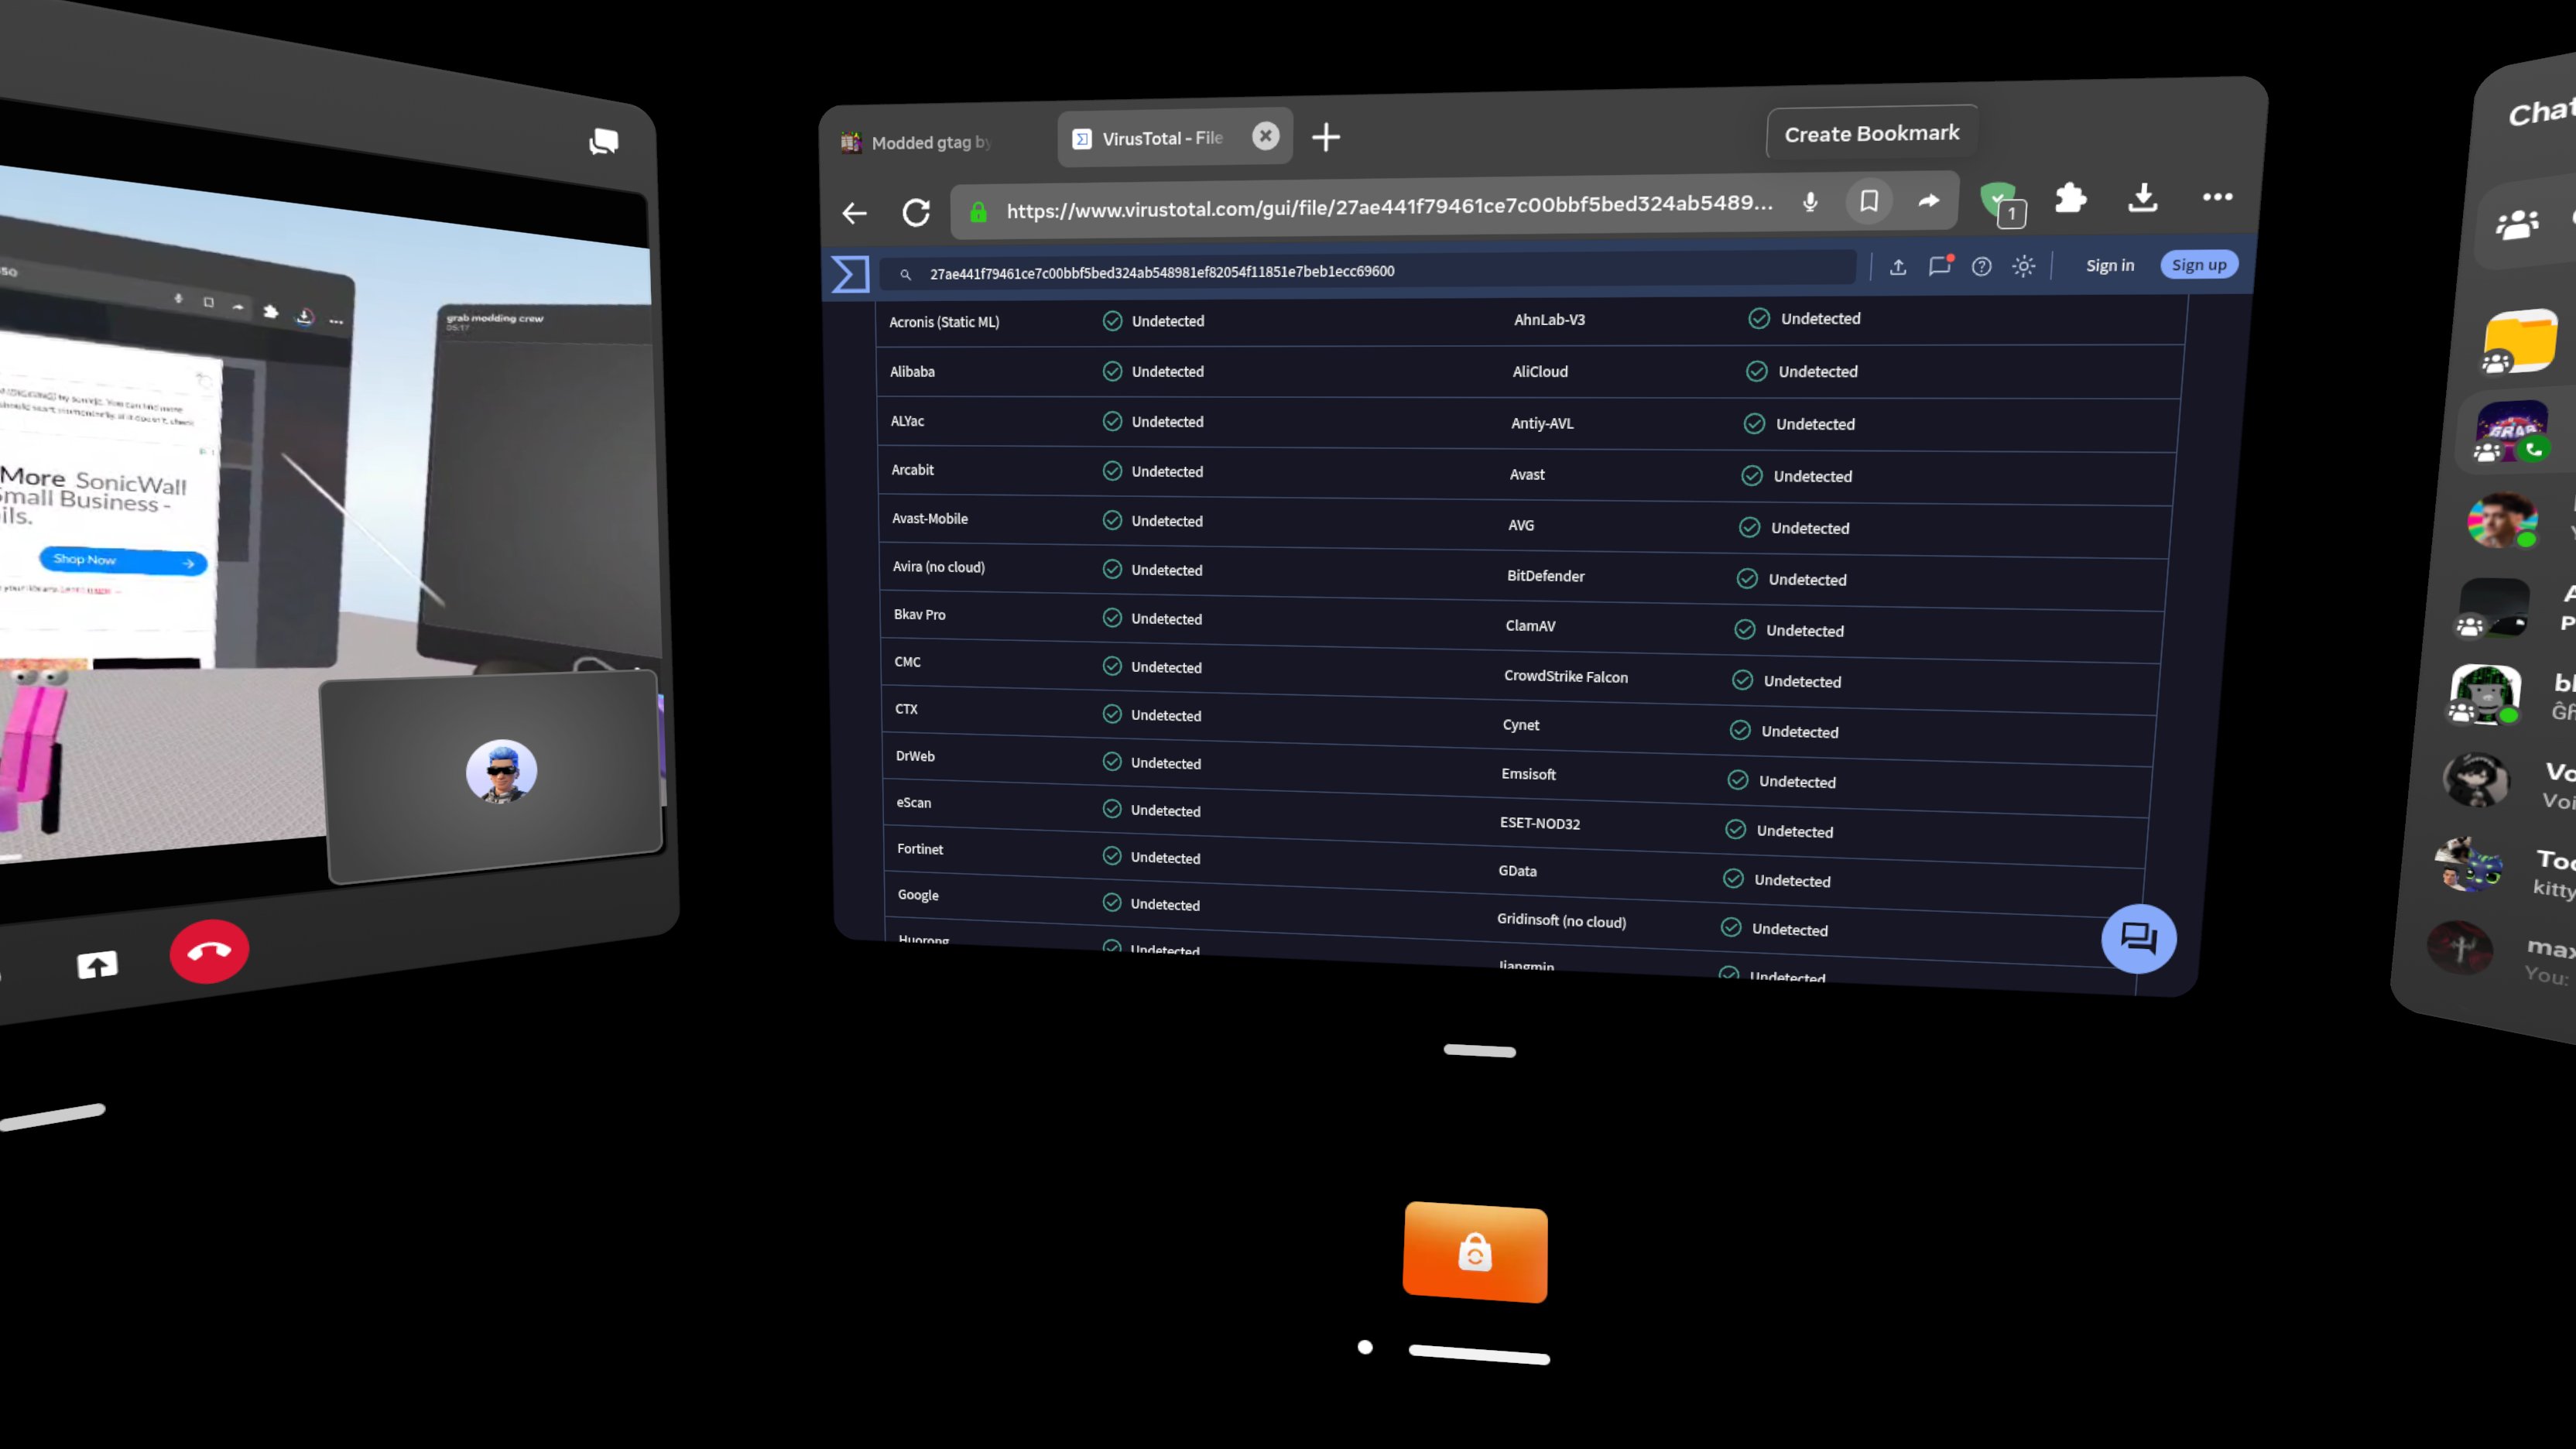Click the AliCloud engine name

[x=1540, y=372]
